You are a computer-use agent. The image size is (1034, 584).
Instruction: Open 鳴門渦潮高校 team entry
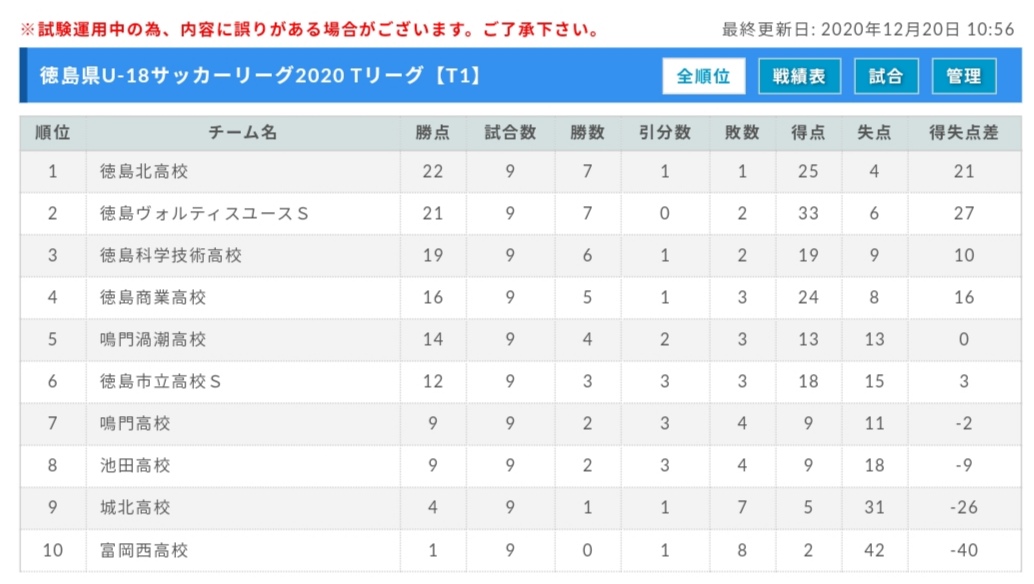pyautogui.click(x=153, y=339)
